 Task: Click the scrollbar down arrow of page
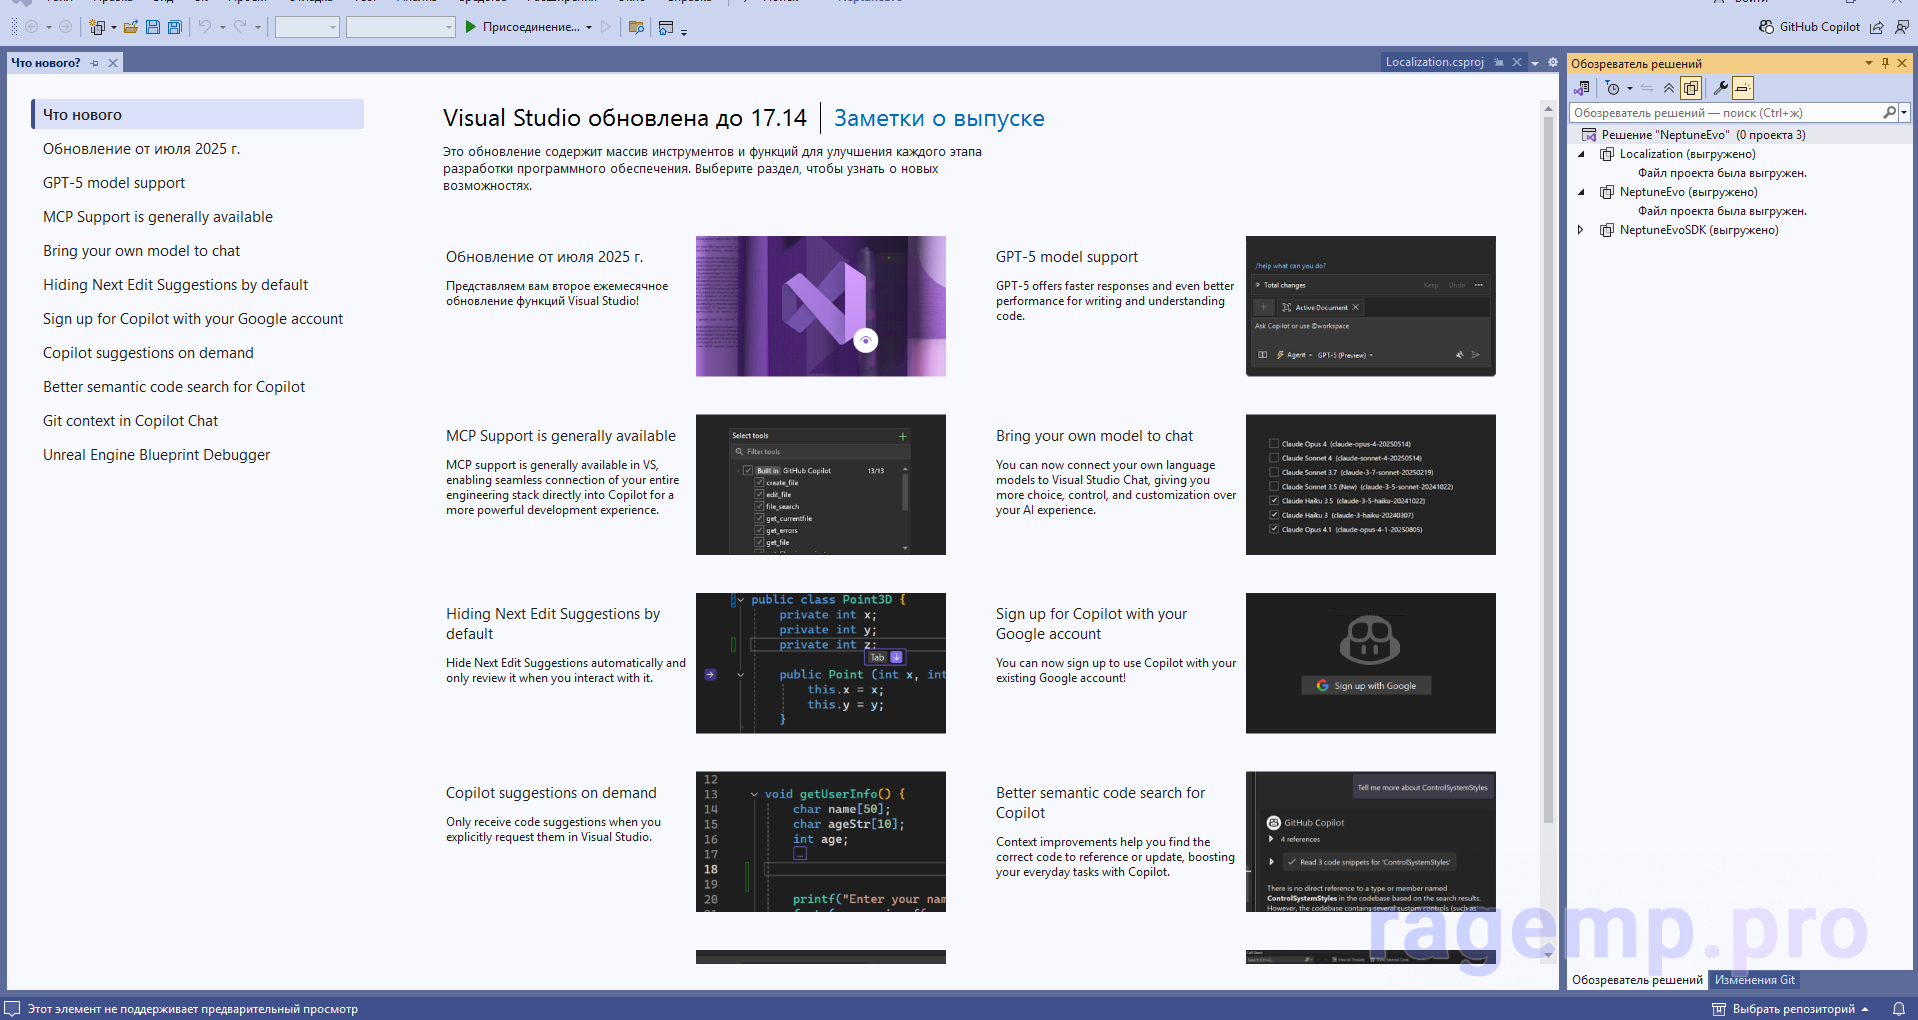click(1548, 955)
